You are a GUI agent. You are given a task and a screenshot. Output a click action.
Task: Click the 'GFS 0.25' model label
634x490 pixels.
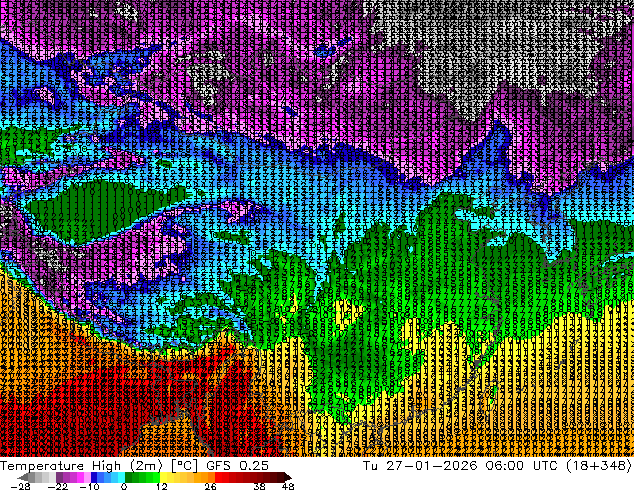point(237,466)
